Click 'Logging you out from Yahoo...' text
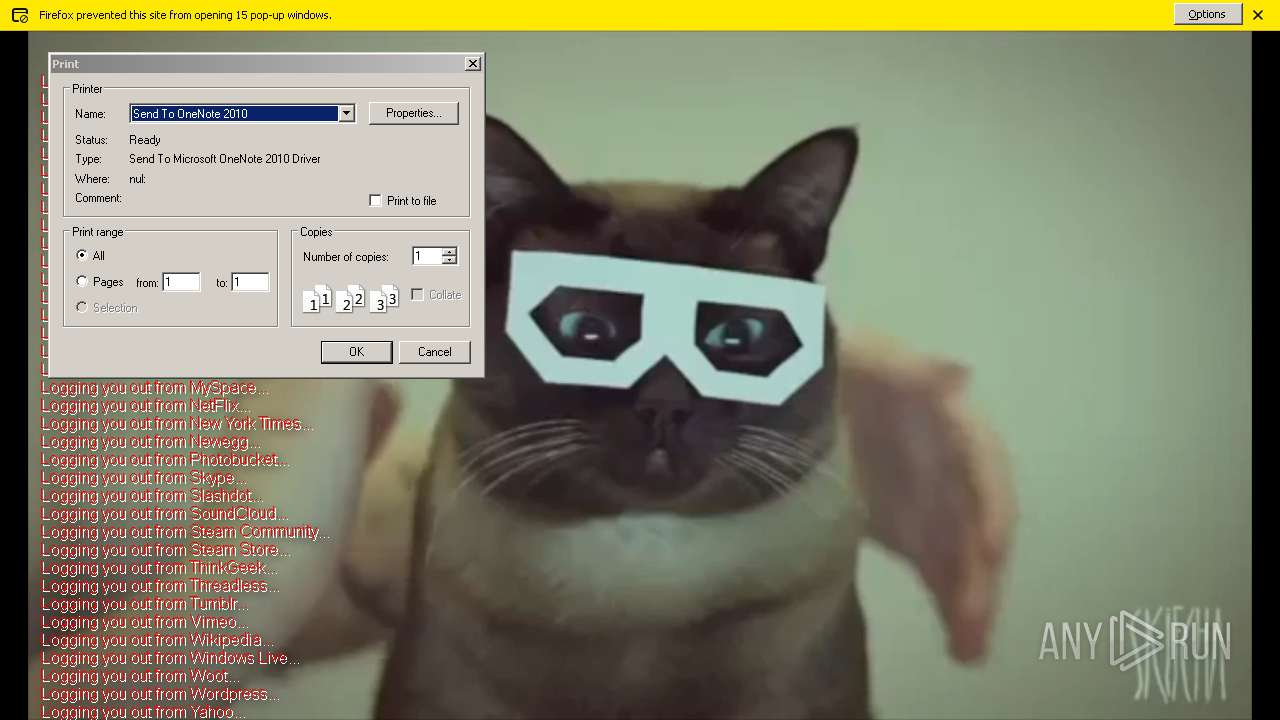 [x=143, y=712]
